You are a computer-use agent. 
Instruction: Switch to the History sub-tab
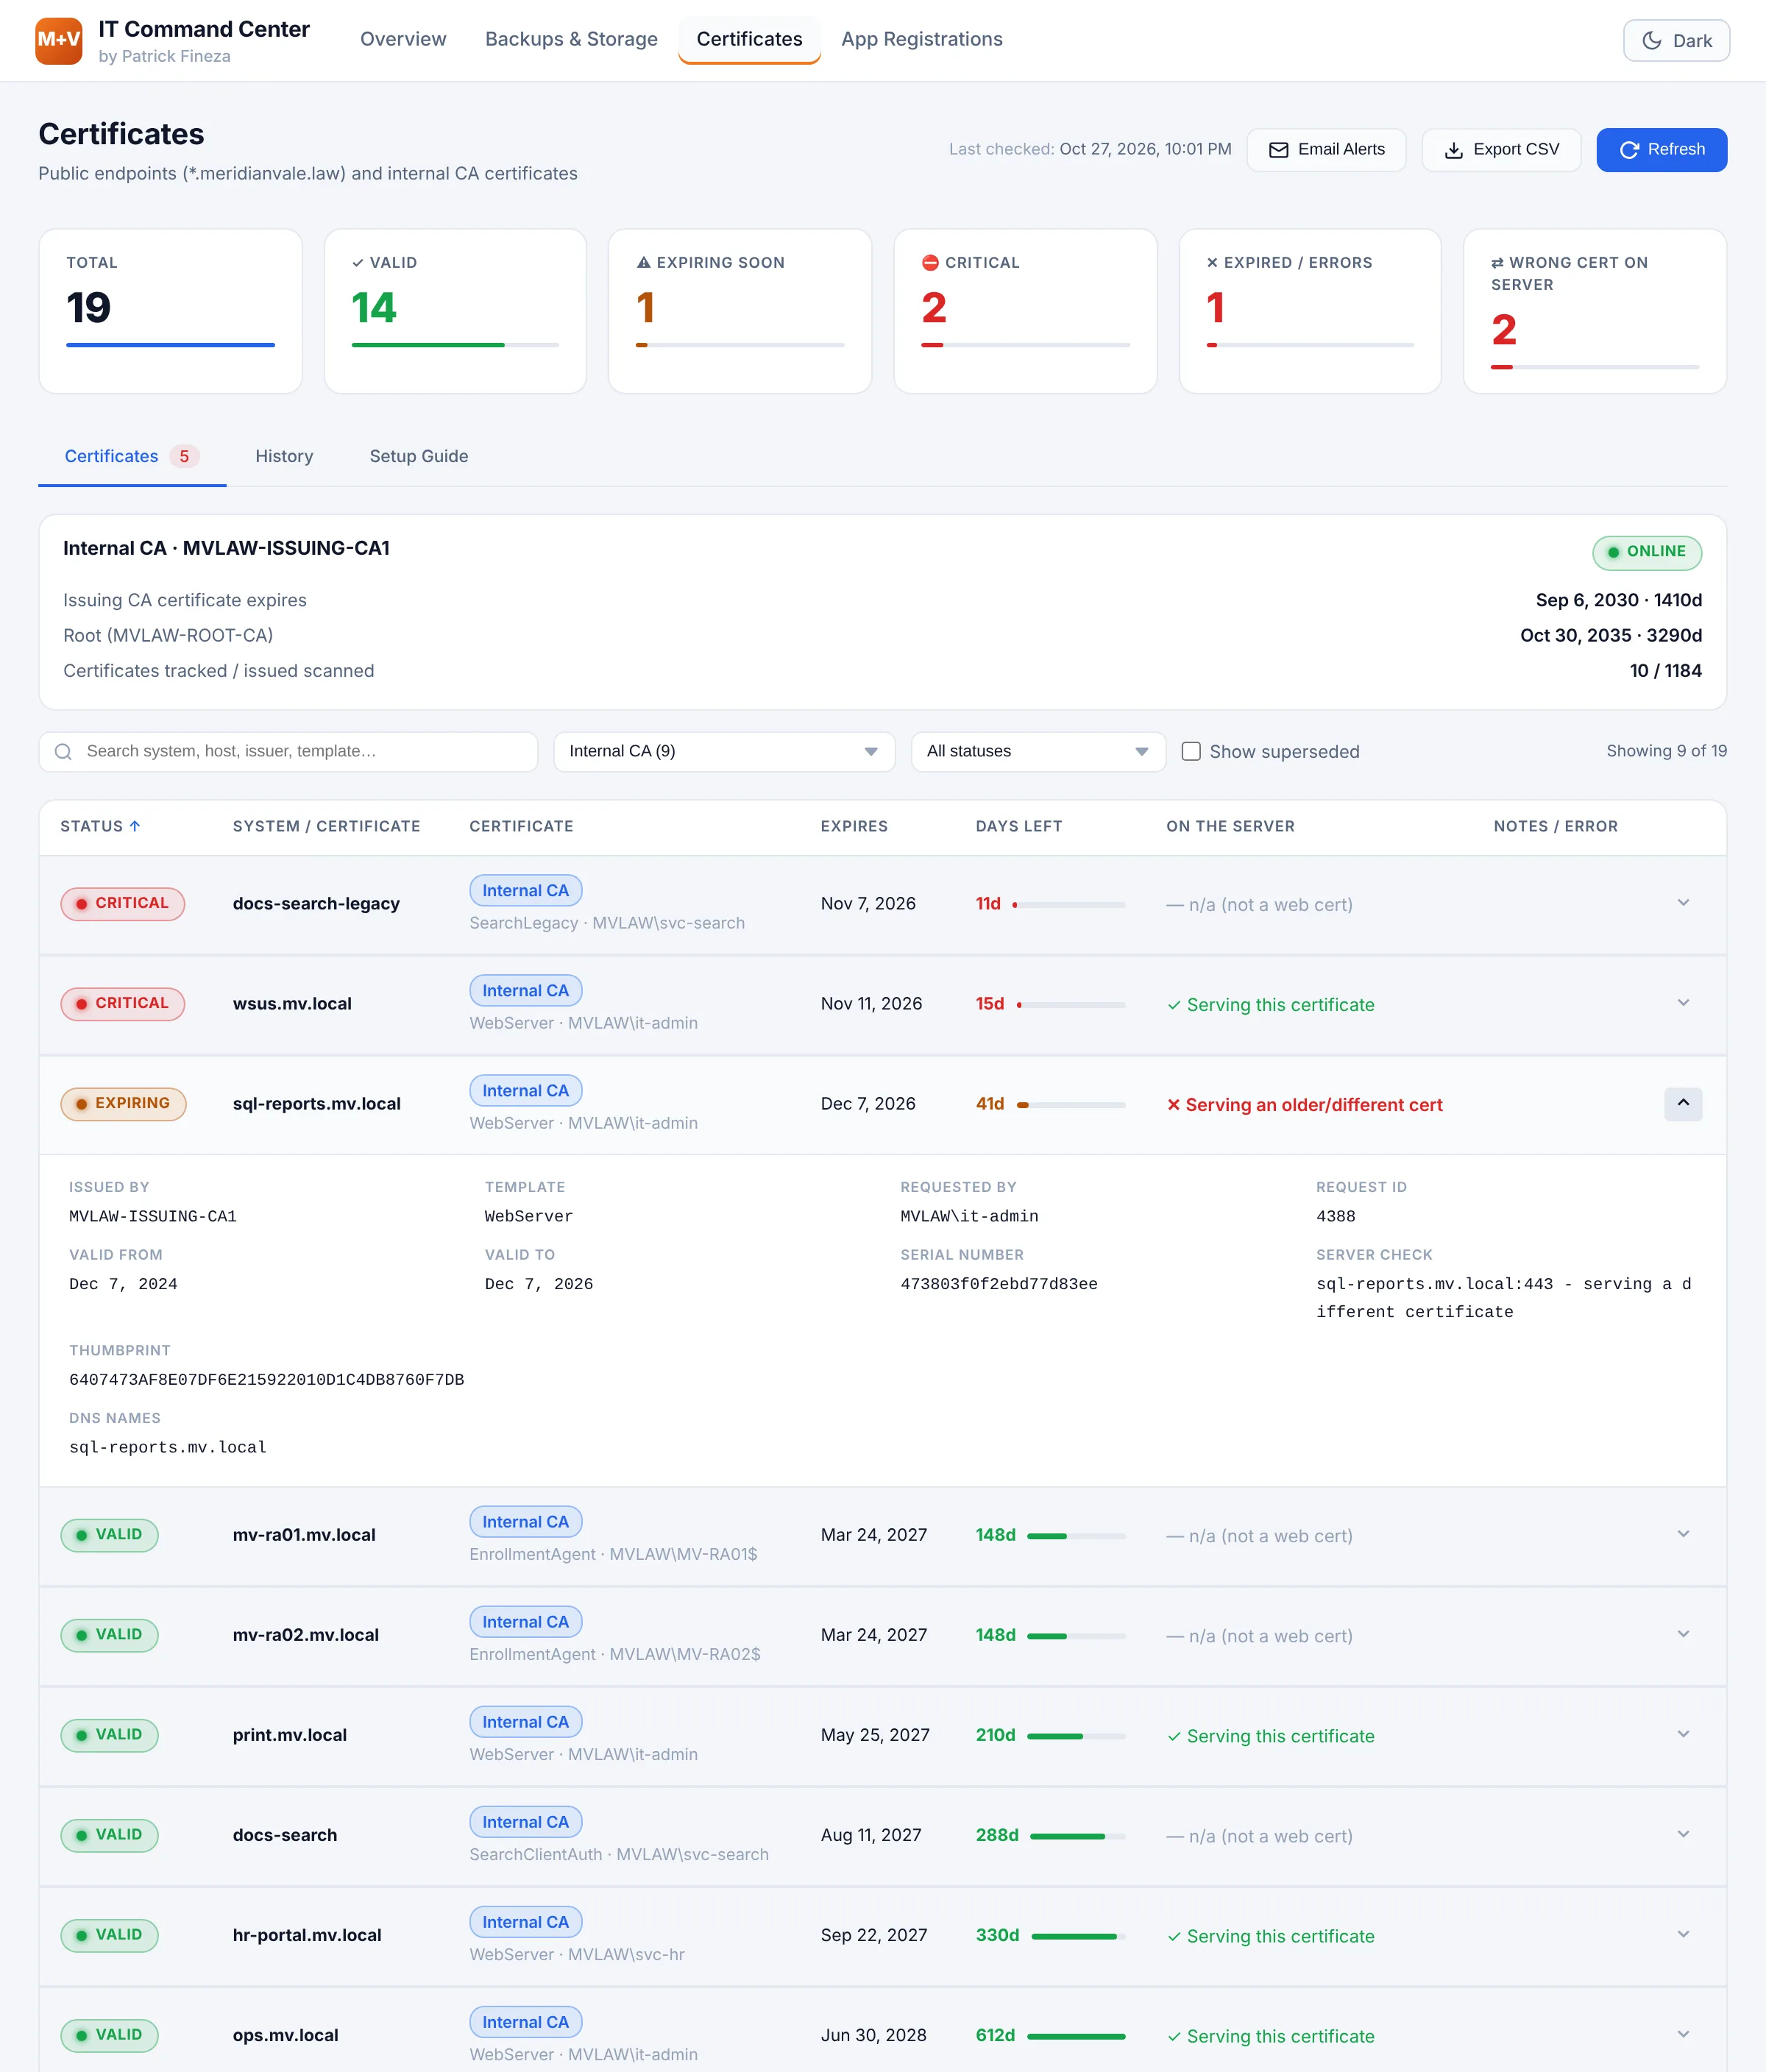coord(284,456)
